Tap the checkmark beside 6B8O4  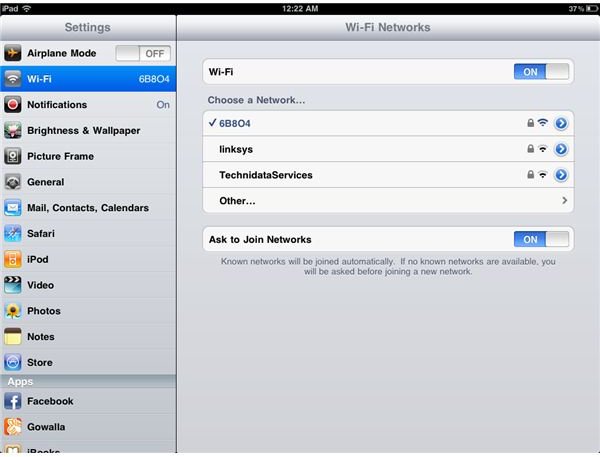tap(213, 122)
